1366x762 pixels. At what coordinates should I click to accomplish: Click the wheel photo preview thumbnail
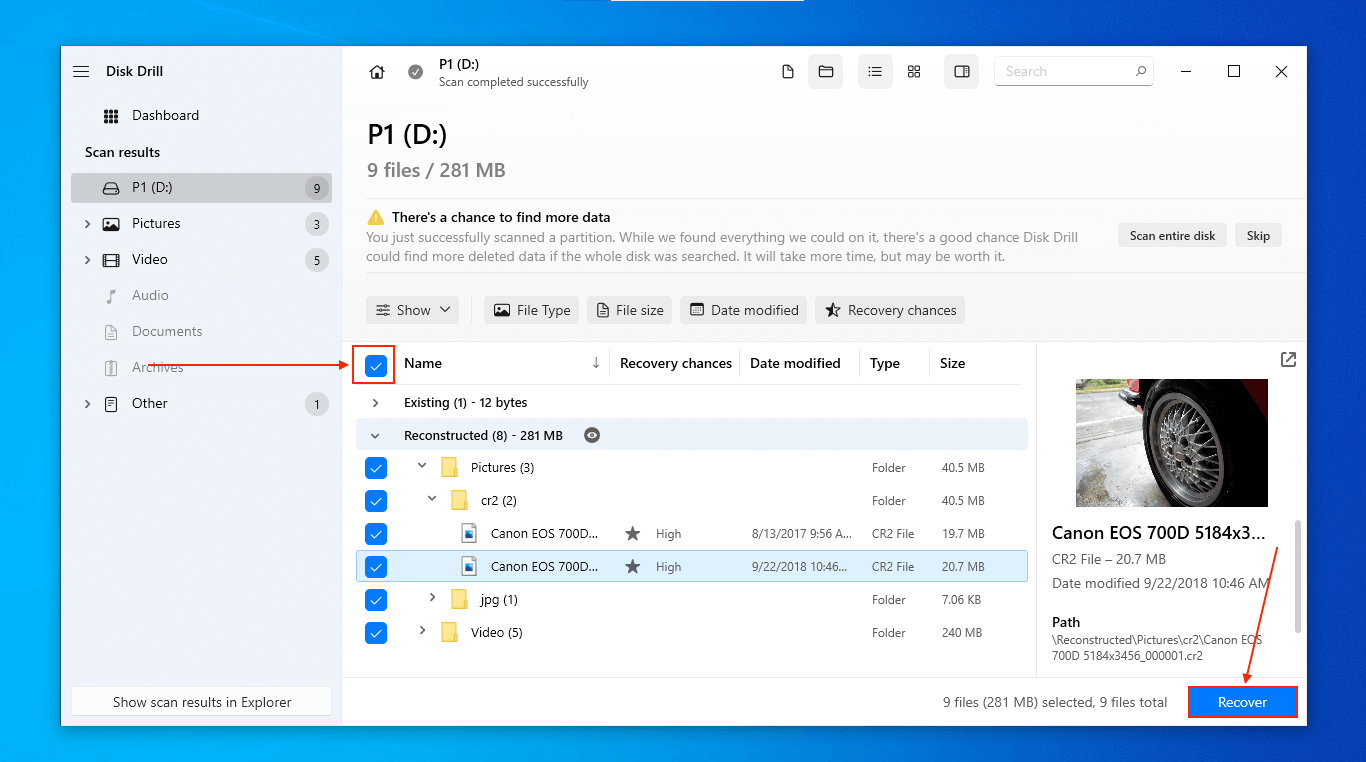click(x=1172, y=442)
